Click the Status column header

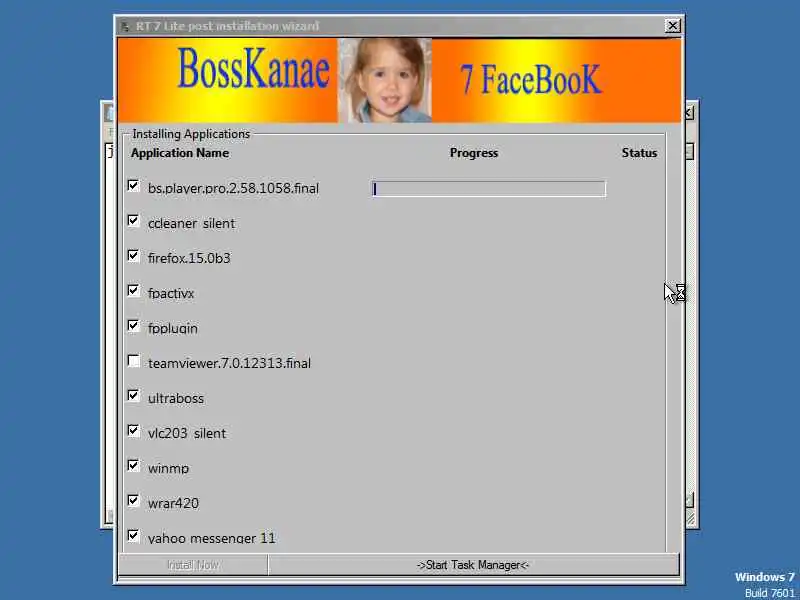click(639, 153)
